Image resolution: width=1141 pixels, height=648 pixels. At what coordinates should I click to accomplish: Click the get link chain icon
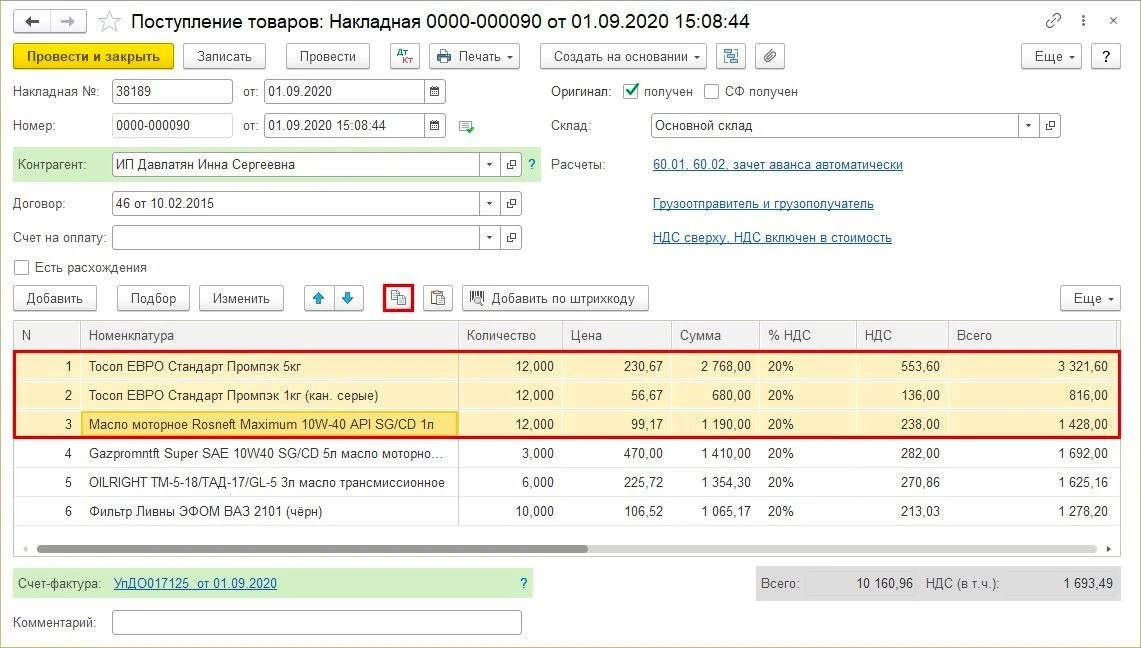point(1053,21)
